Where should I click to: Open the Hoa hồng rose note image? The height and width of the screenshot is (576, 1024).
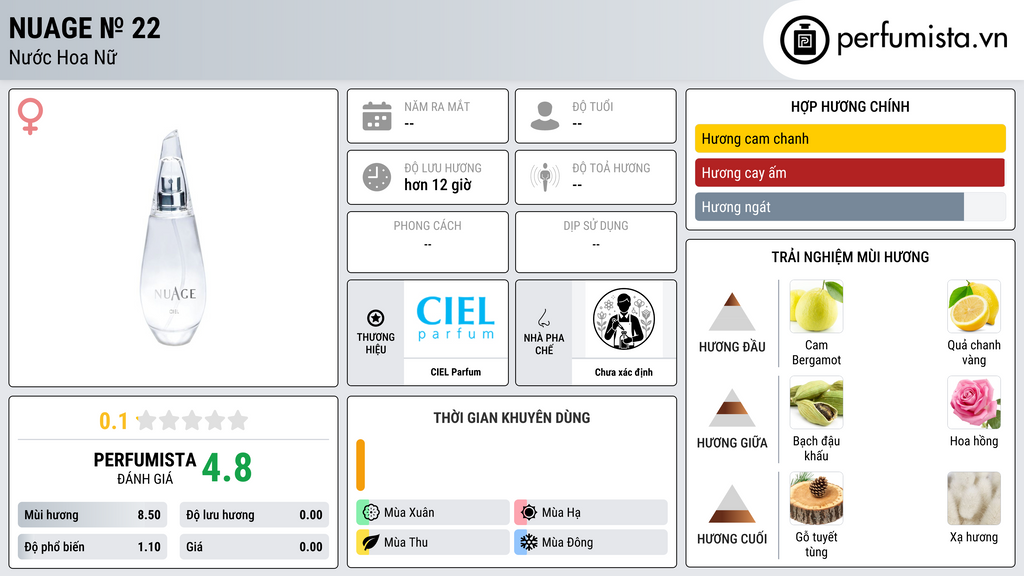pos(973,402)
